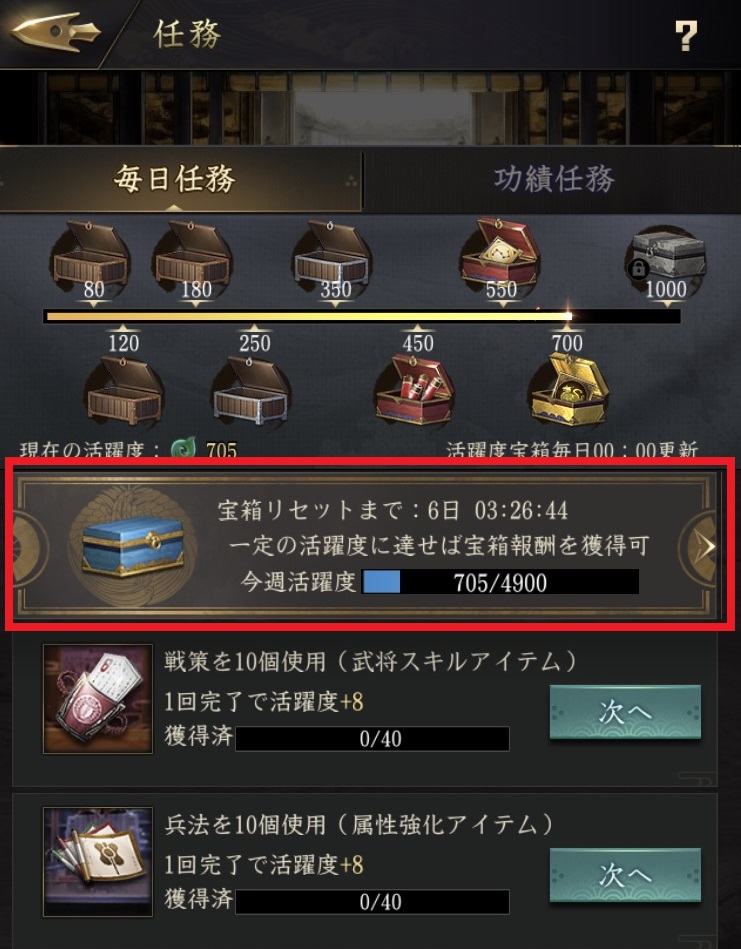Claim the 450 activity red scroll chest
Viewport: 741px width, 949px height.
point(415,391)
